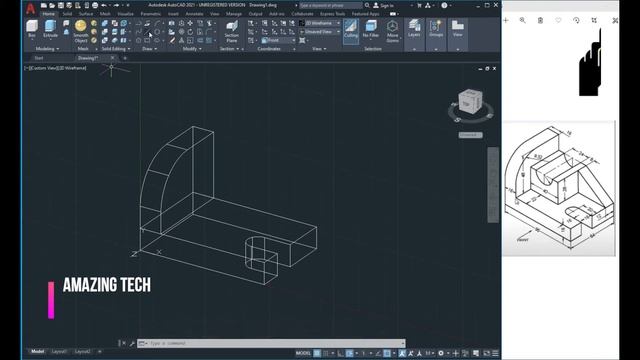Click the title bar keyword search field
This screenshot has height=360, width=640.
pos(331,5)
